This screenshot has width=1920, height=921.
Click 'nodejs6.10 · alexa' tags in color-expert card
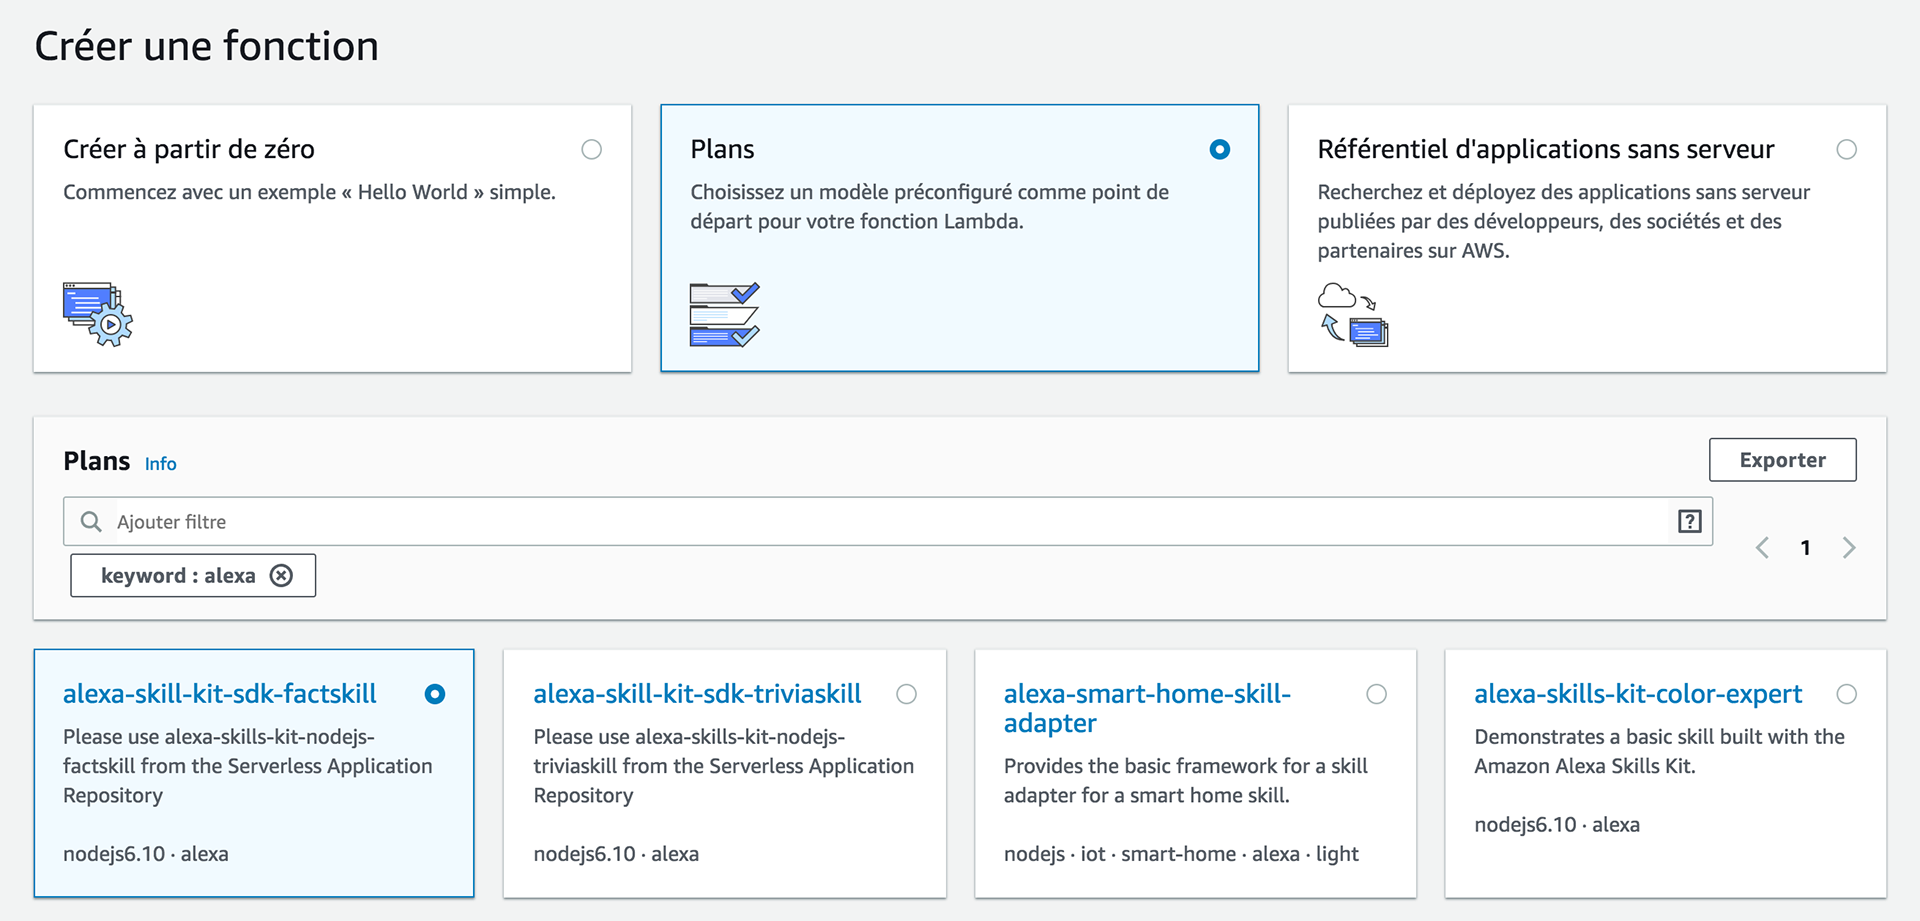(x=1557, y=825)
